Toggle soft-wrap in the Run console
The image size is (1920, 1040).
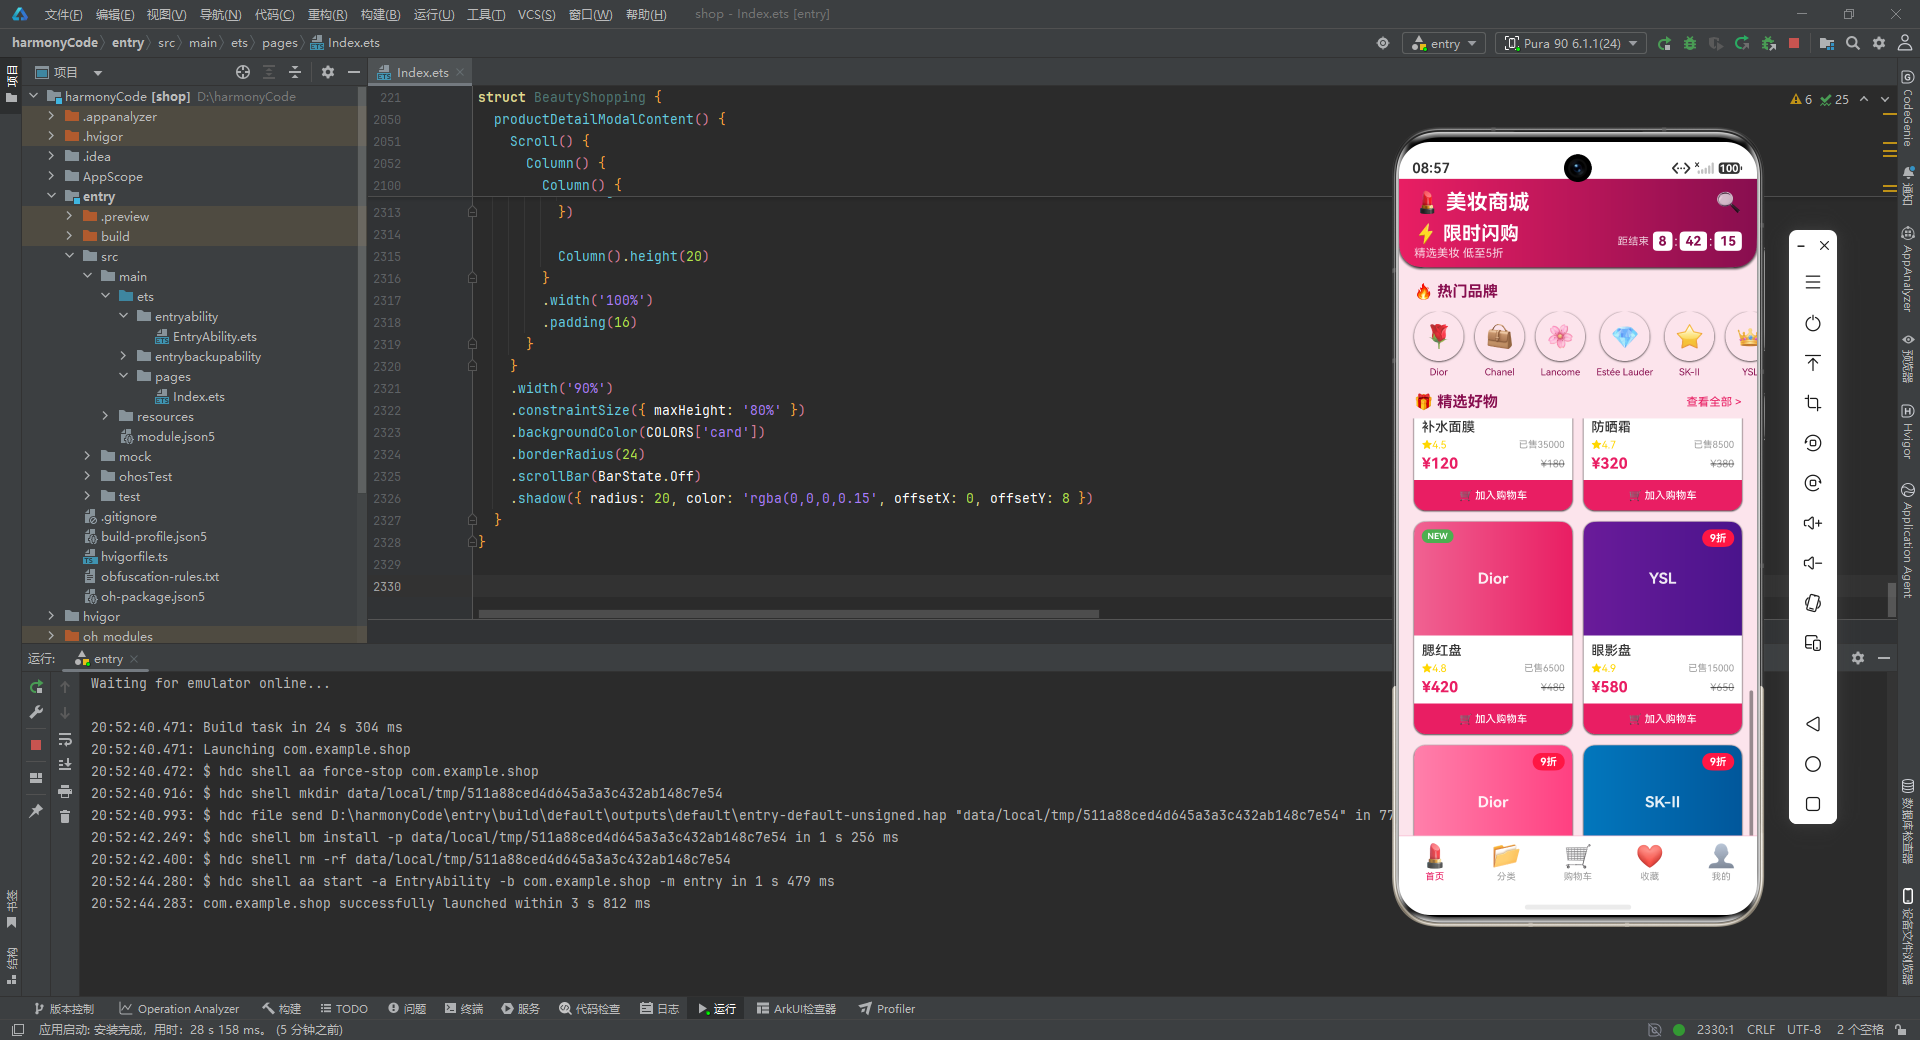pyautogui.click(x=65, y=739)
